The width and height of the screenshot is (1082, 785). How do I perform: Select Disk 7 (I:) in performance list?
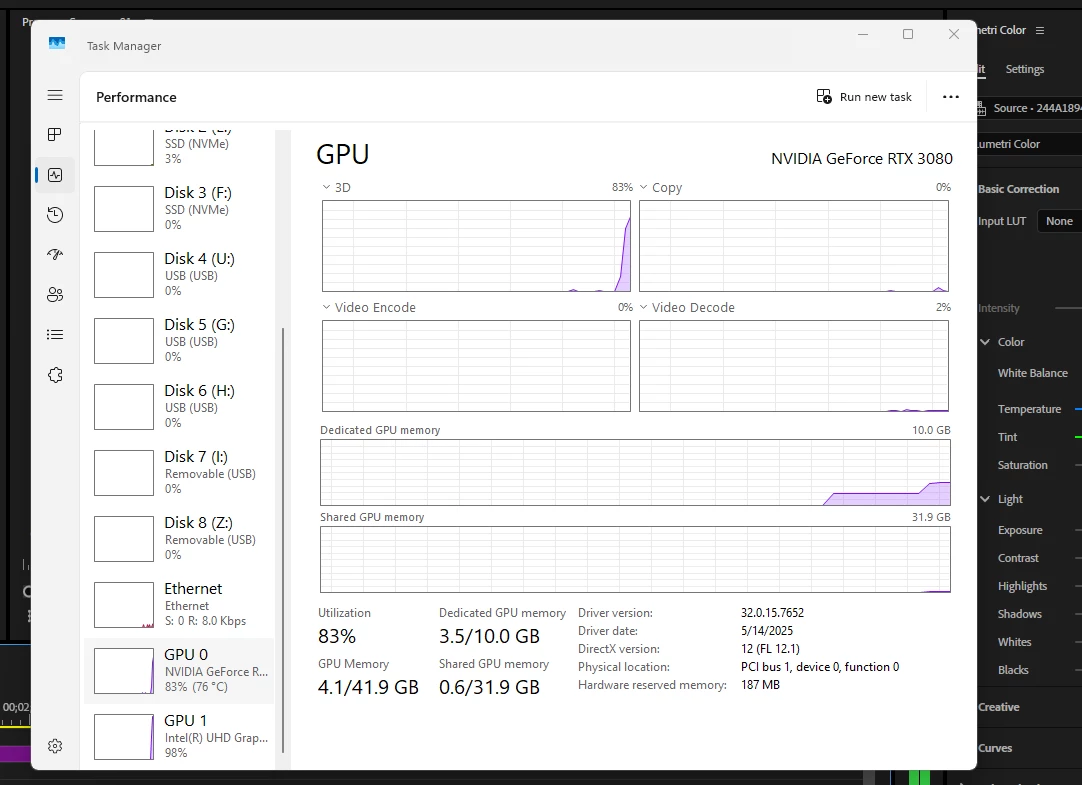click(179, 473)
